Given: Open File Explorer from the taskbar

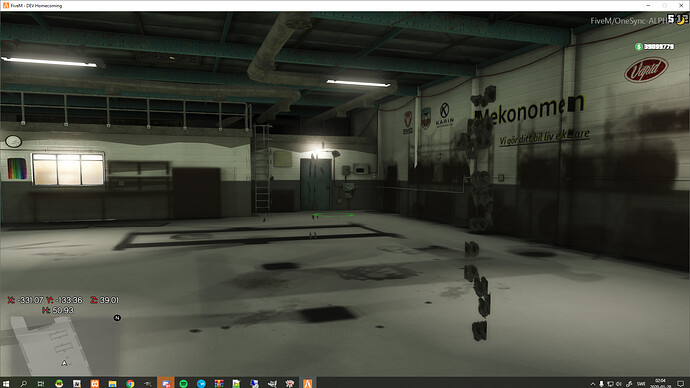Looking at the screenshot, I should [x=112, y=384].
